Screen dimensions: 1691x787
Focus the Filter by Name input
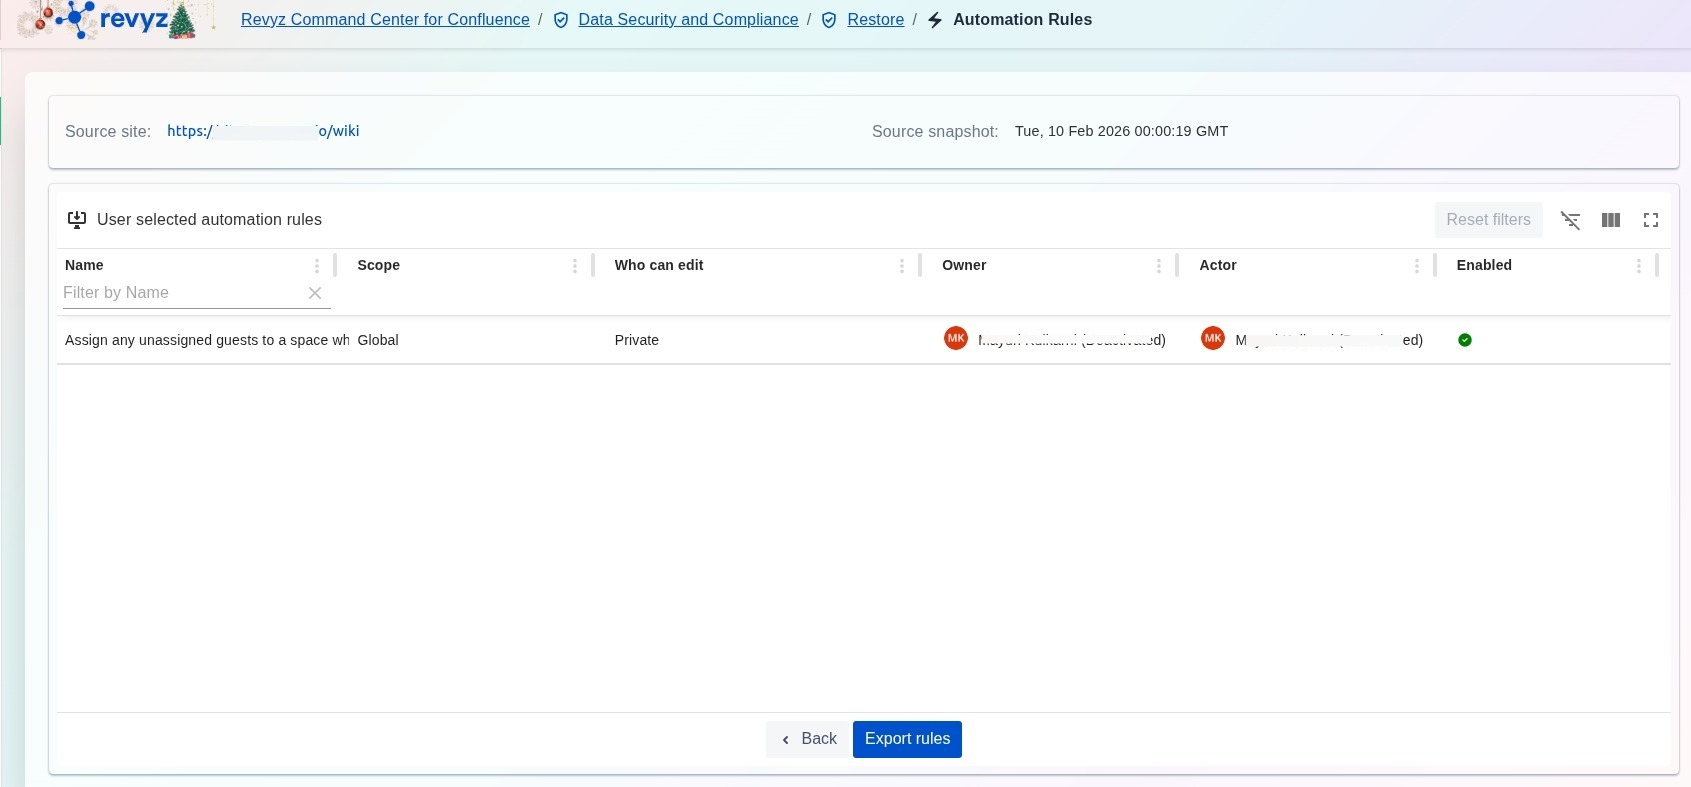[180, 293]
